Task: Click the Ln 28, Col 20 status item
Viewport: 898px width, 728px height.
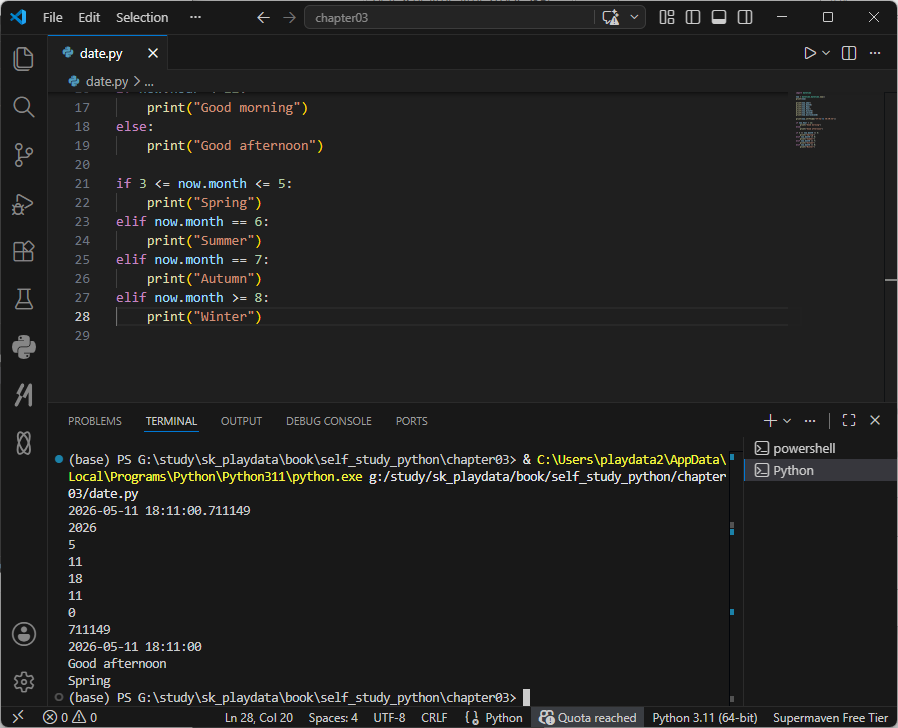Action: click(x=258, y=718)
